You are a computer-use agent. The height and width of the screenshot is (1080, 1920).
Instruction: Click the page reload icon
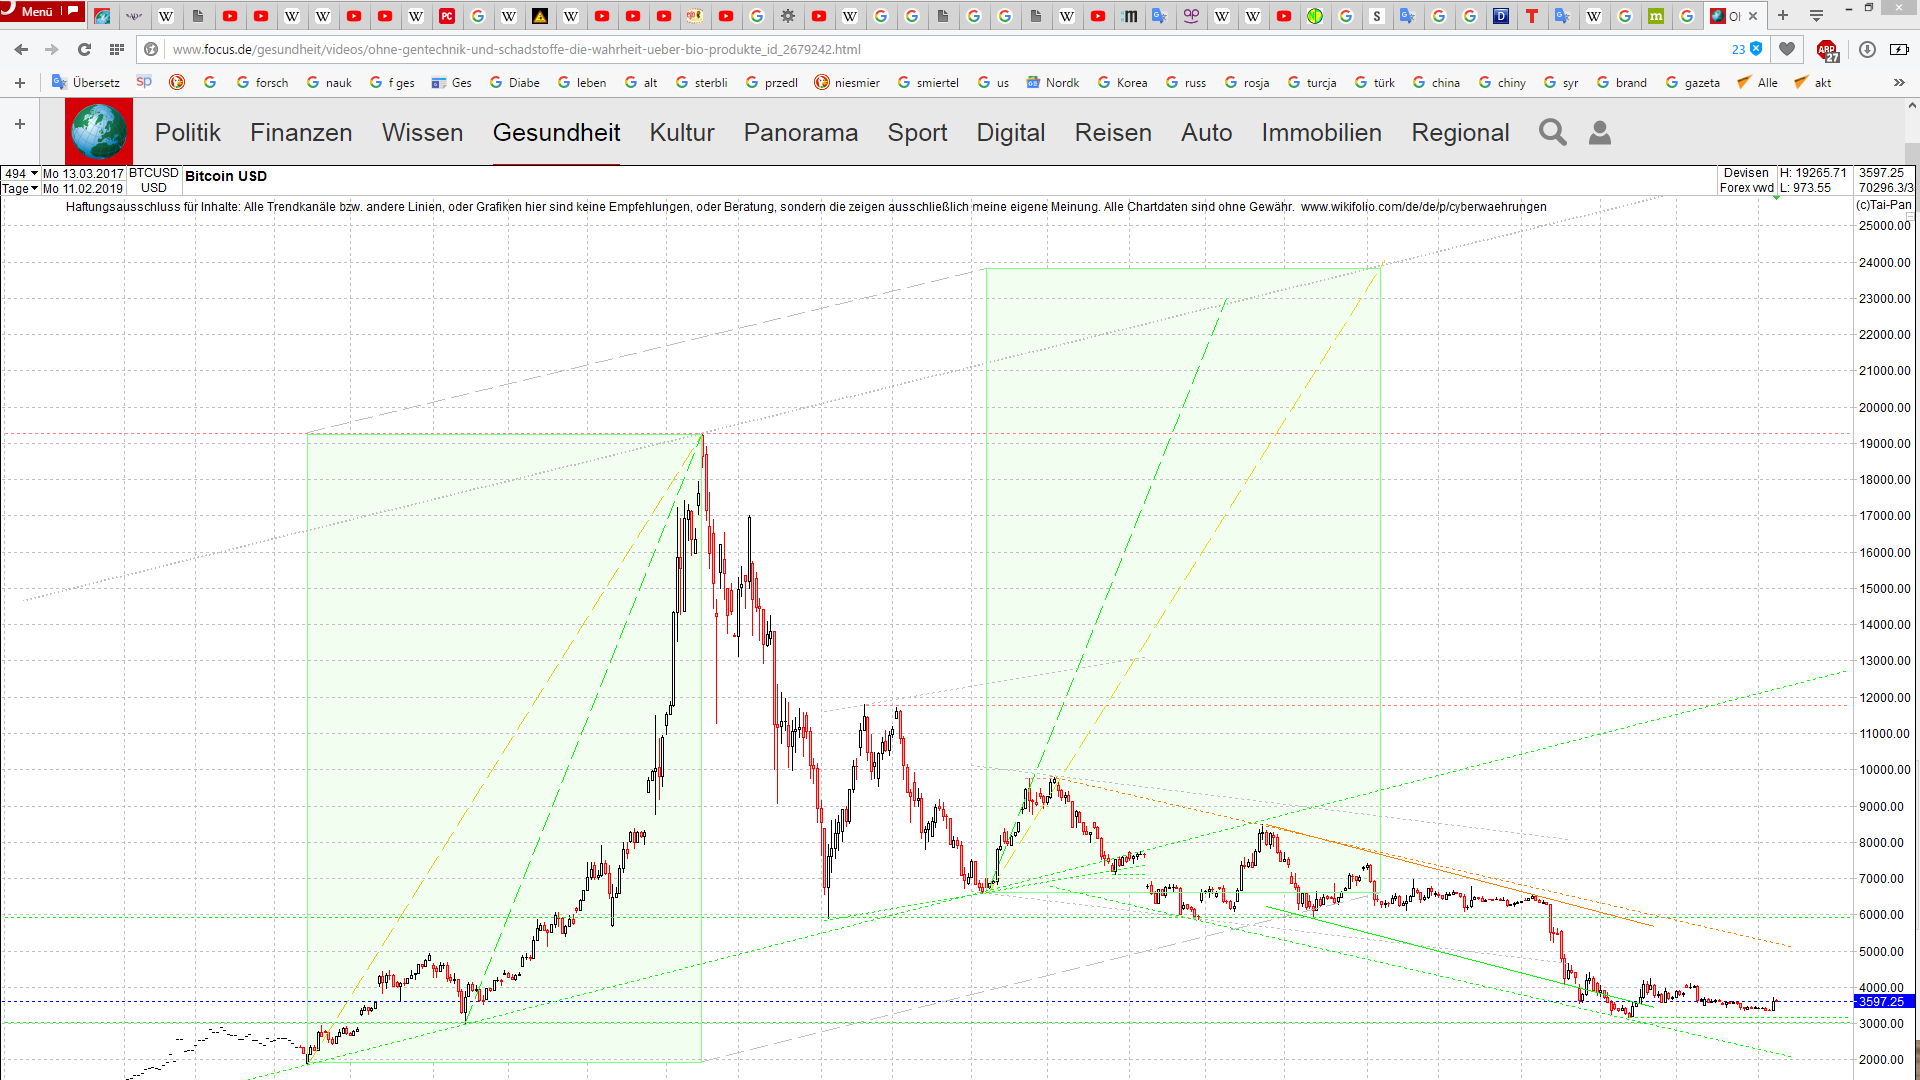coord(84,50)
